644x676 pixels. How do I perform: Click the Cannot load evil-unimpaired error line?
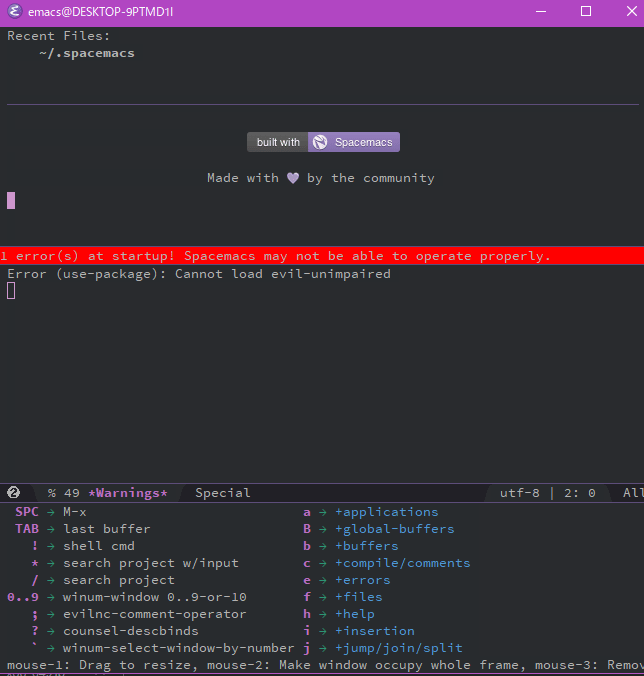coord(199,274)
